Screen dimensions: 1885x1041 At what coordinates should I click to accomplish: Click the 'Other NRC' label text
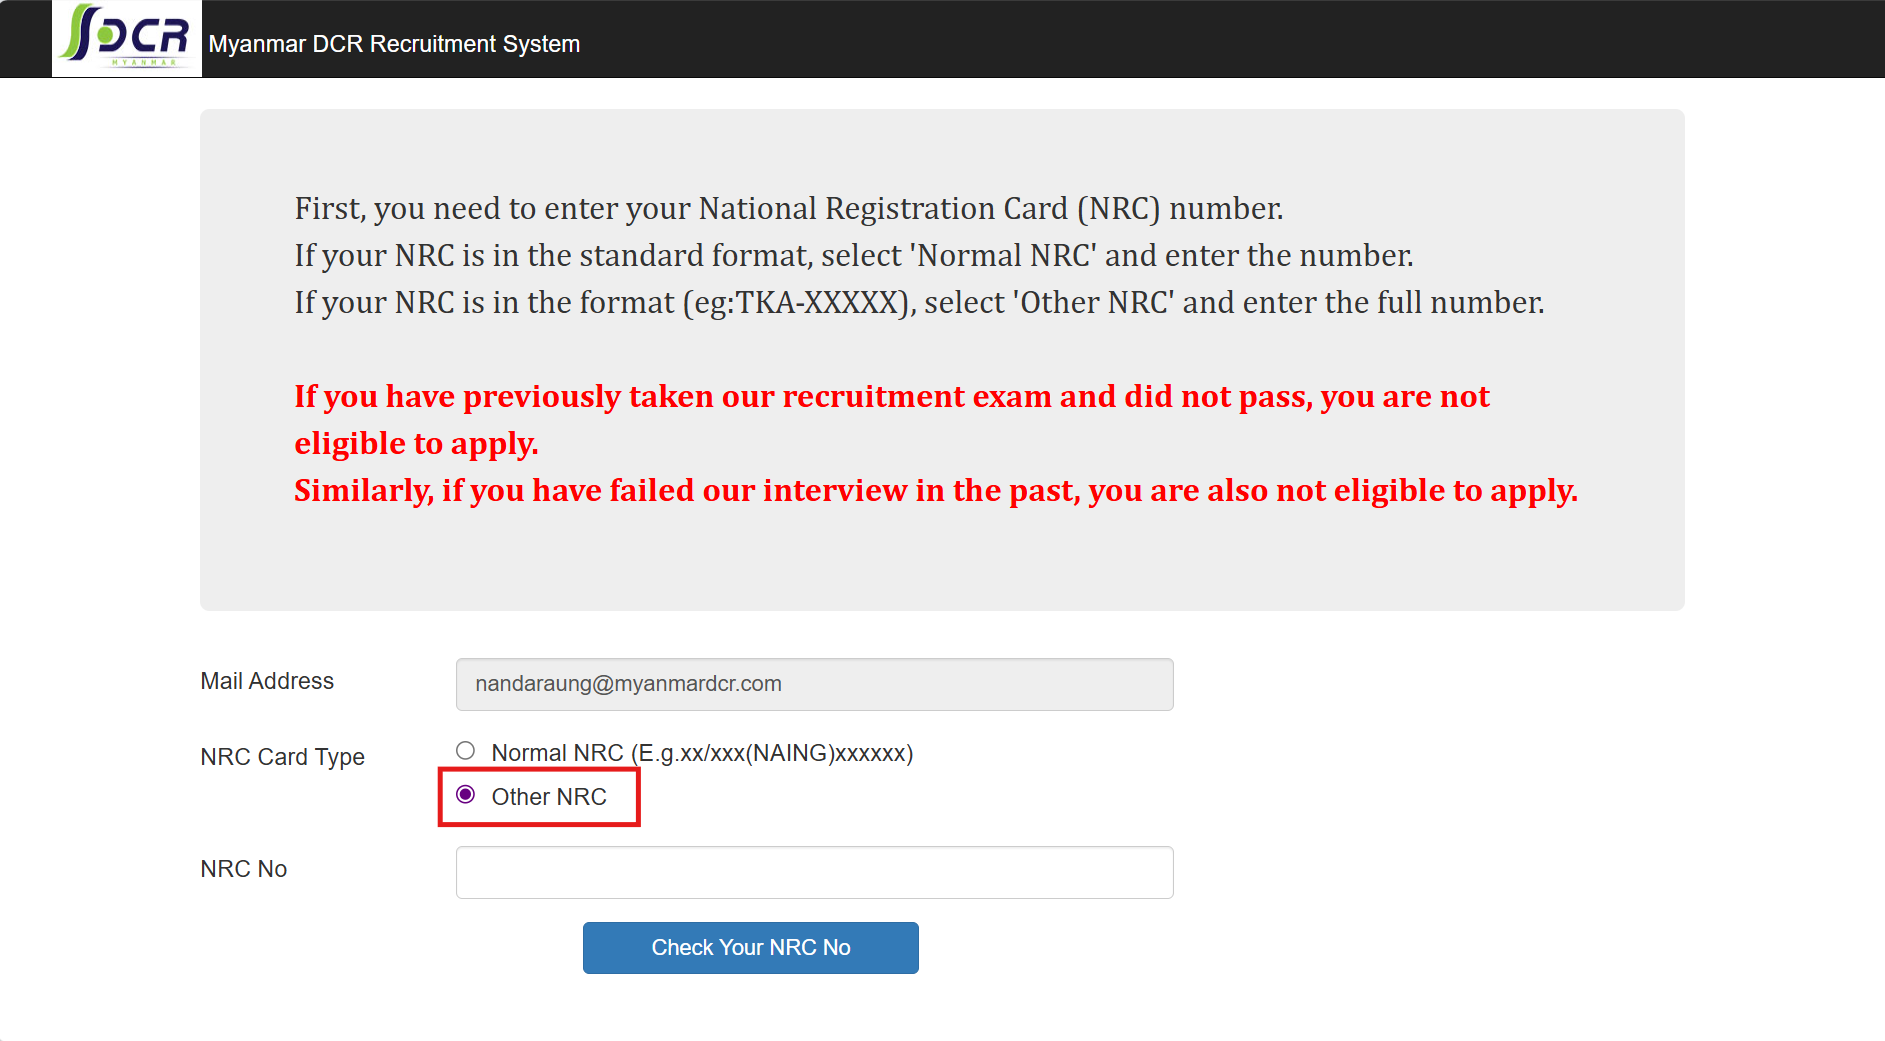tap(549, 797)
